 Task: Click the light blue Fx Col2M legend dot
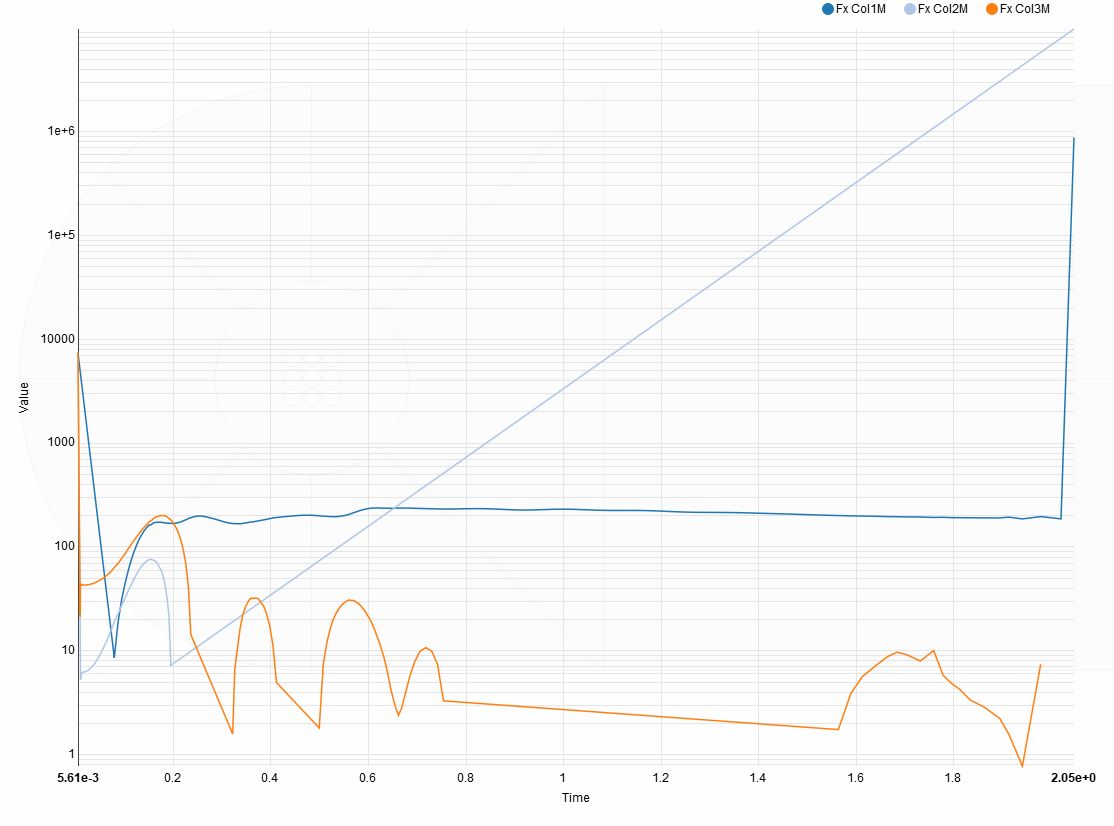click(x=909, y=9)
